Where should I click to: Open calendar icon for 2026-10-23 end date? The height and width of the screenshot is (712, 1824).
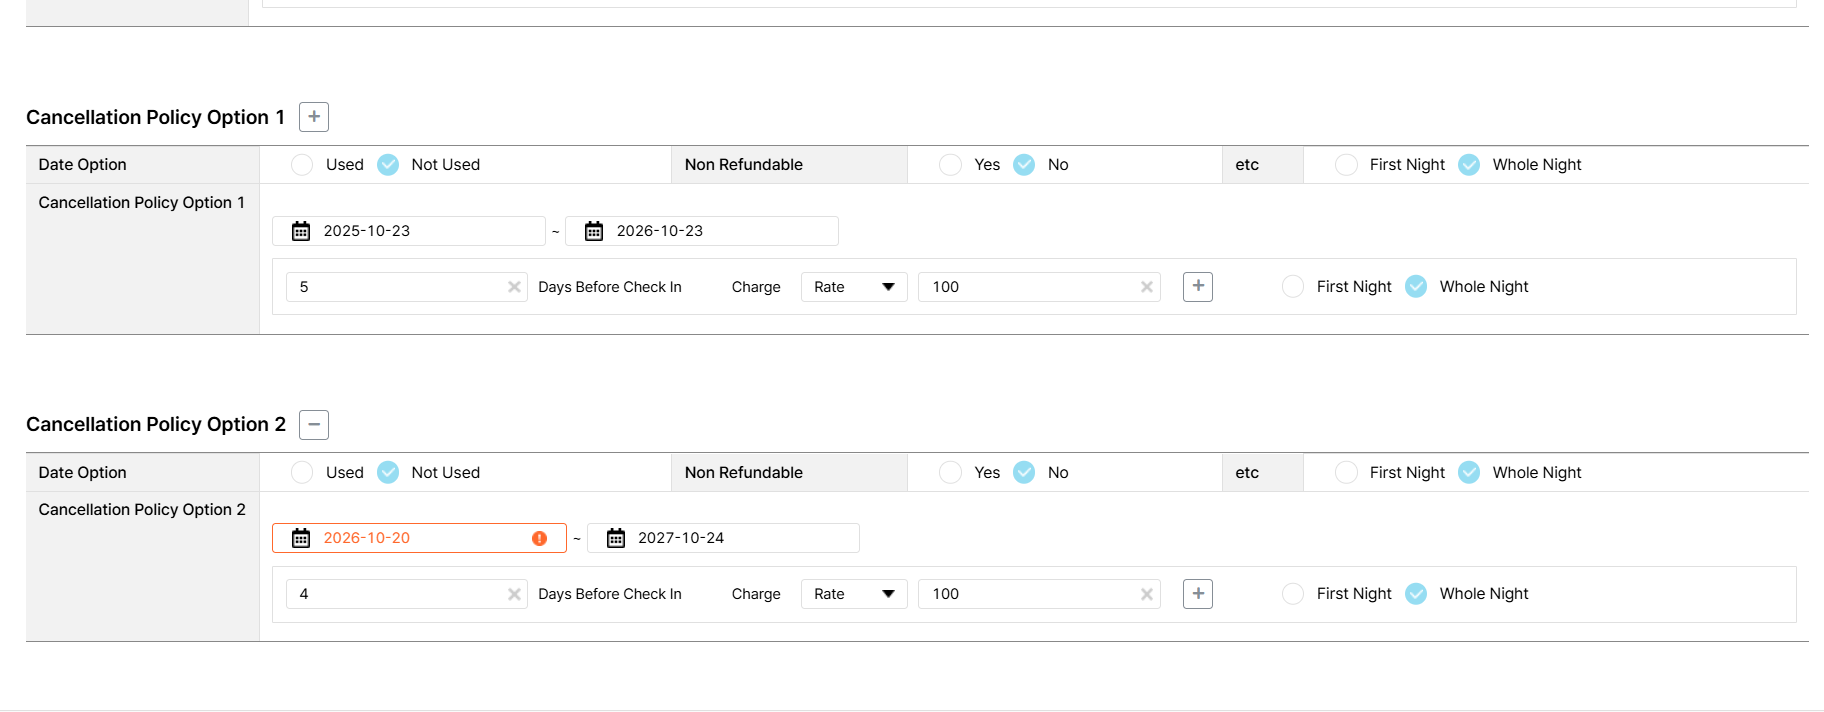tap(594, 231)
